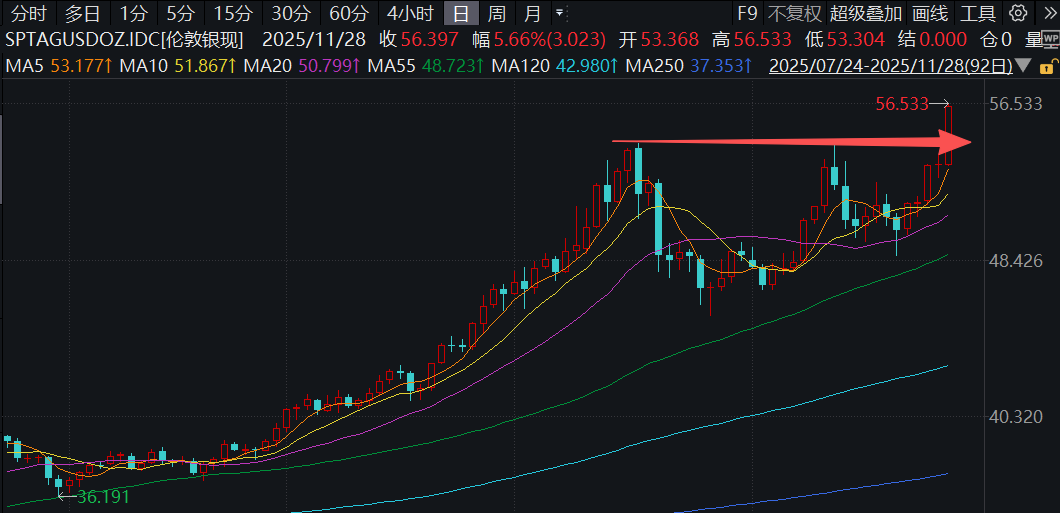Switch to 多日 multi-day tab
Viewport: 1060px width, 513px height.
click(82, 13)
